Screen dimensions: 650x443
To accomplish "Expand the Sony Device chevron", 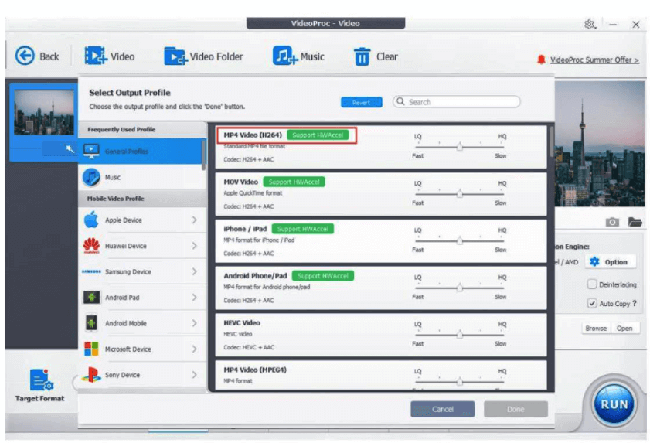I will [194, 375].
